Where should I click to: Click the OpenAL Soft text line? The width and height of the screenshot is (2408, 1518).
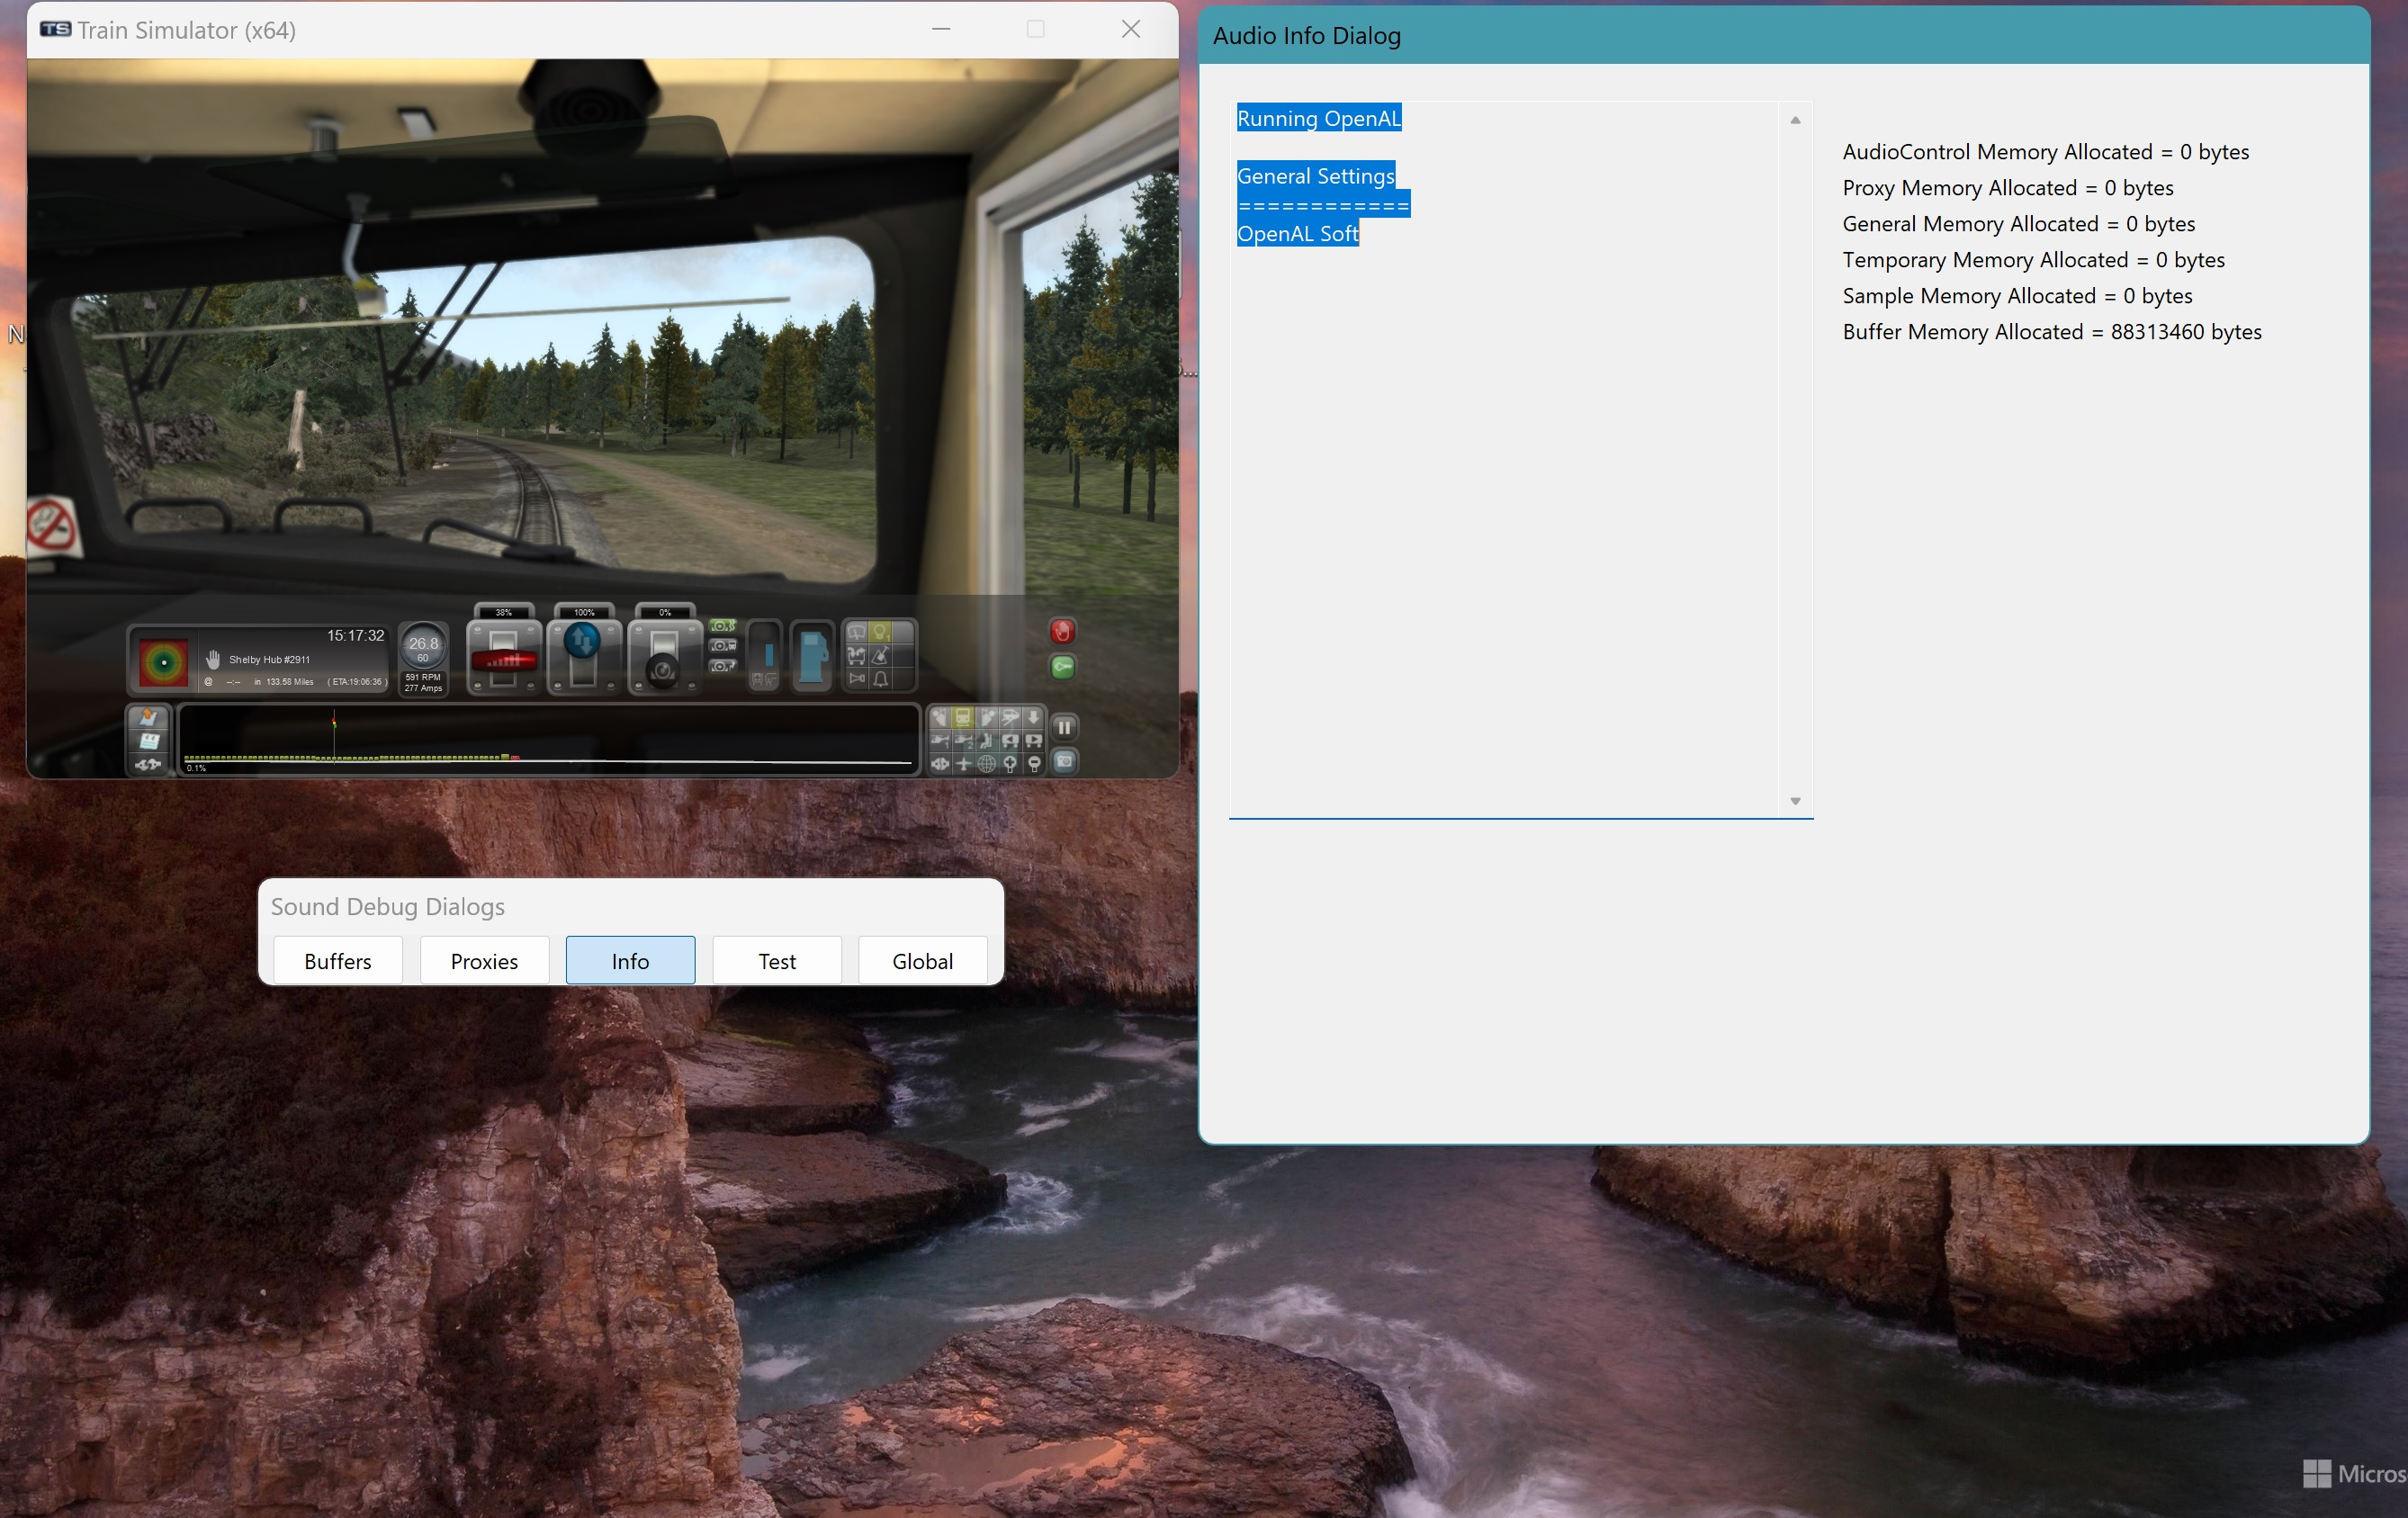(x=1297, y=234)
